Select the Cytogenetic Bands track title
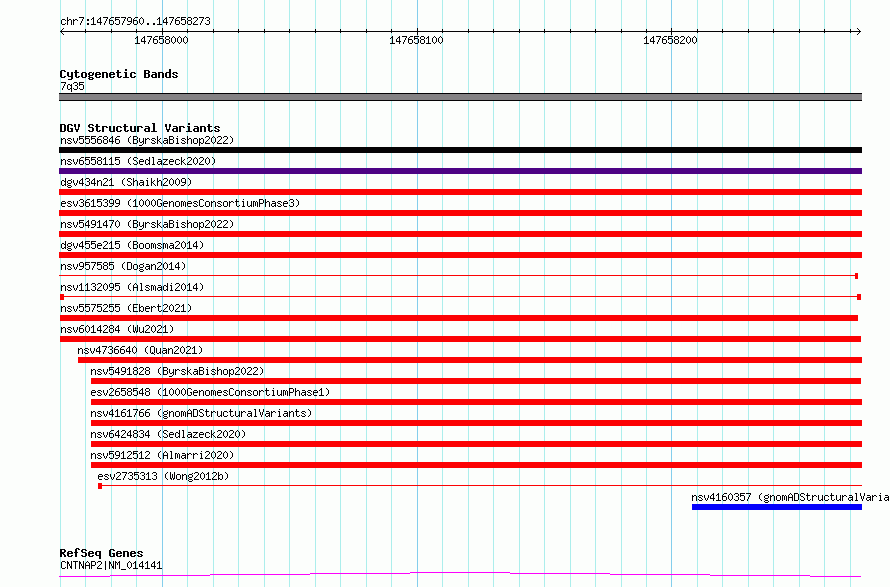The height and width of the screenshot is (587, 890). coord(119,74)
